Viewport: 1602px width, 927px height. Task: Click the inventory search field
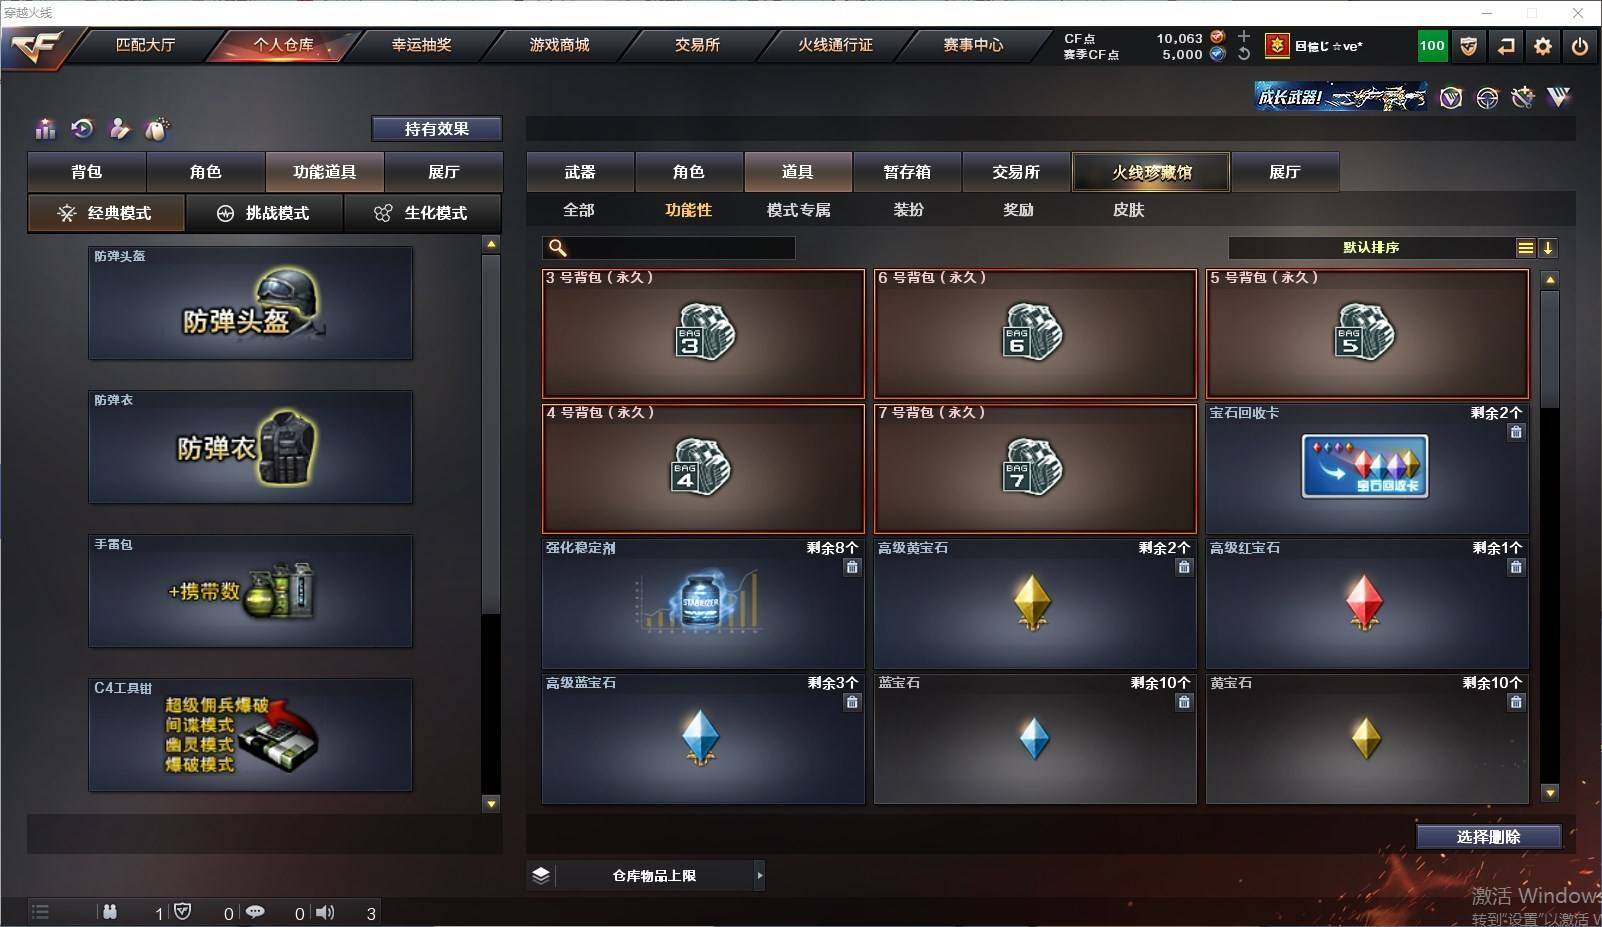pyautogui.click(x=669, y=248)
